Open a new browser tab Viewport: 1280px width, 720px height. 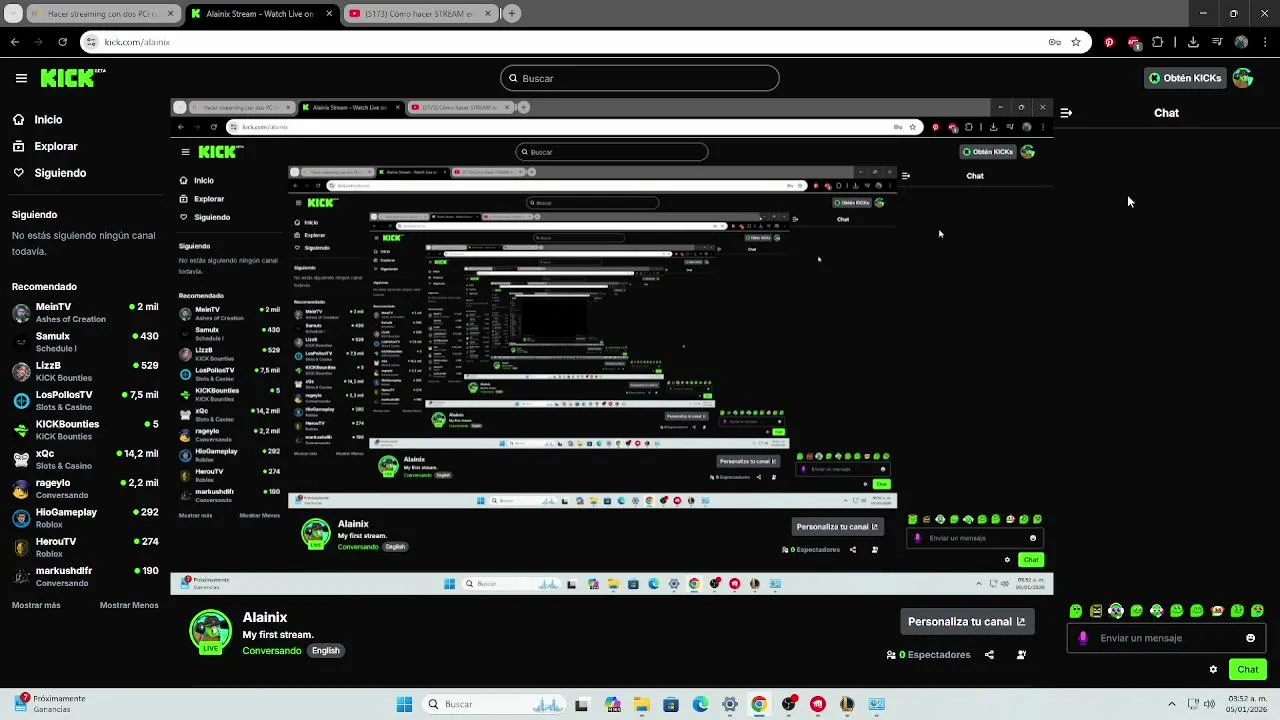pos(512,14)
